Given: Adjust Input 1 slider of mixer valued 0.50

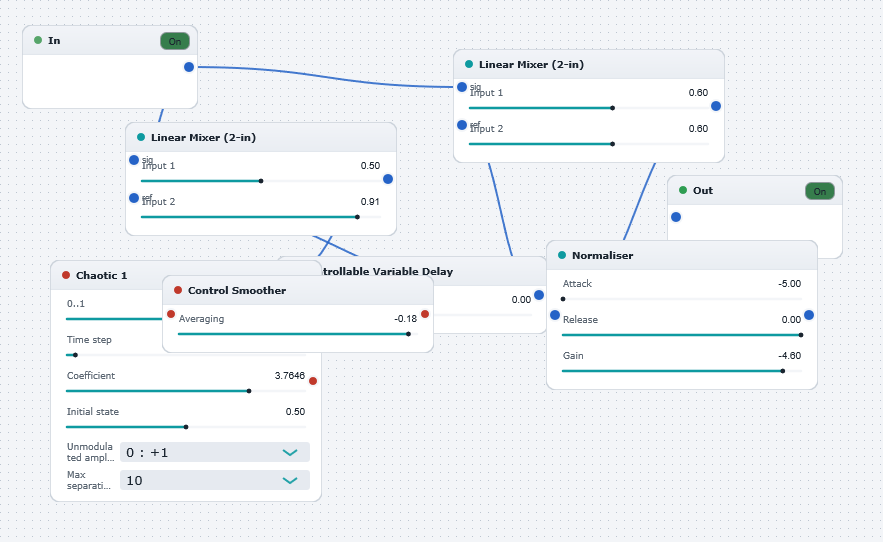Looking at the screenshot, I should point(261,181).
